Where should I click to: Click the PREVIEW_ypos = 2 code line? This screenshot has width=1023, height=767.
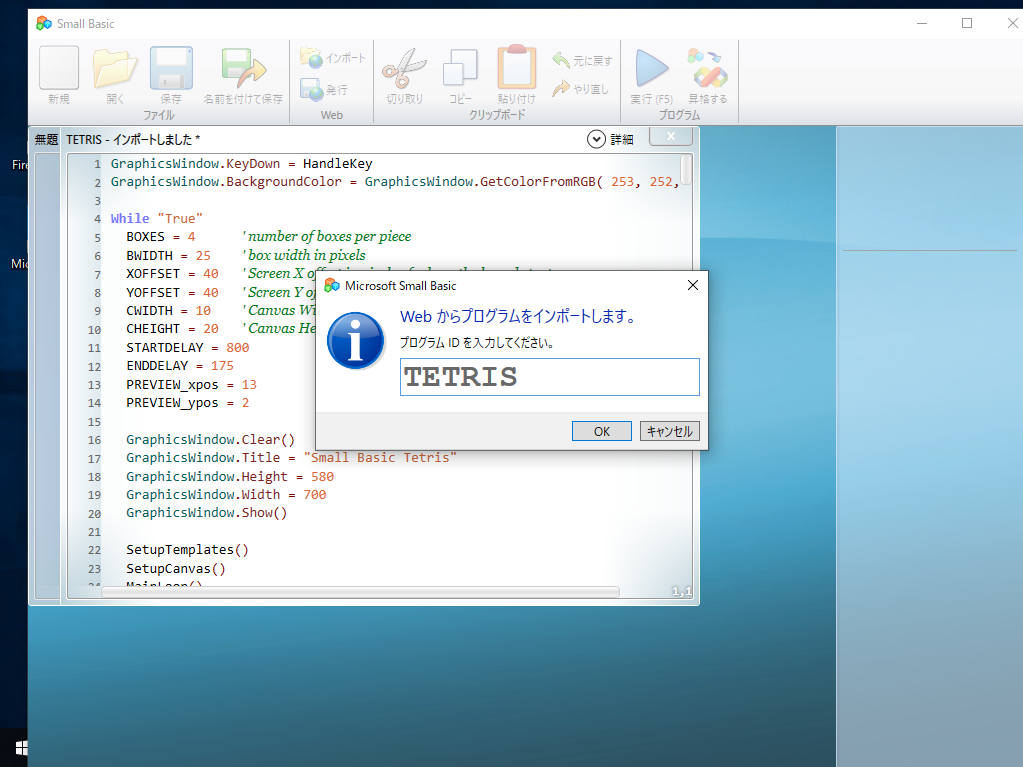click(188, 403)
